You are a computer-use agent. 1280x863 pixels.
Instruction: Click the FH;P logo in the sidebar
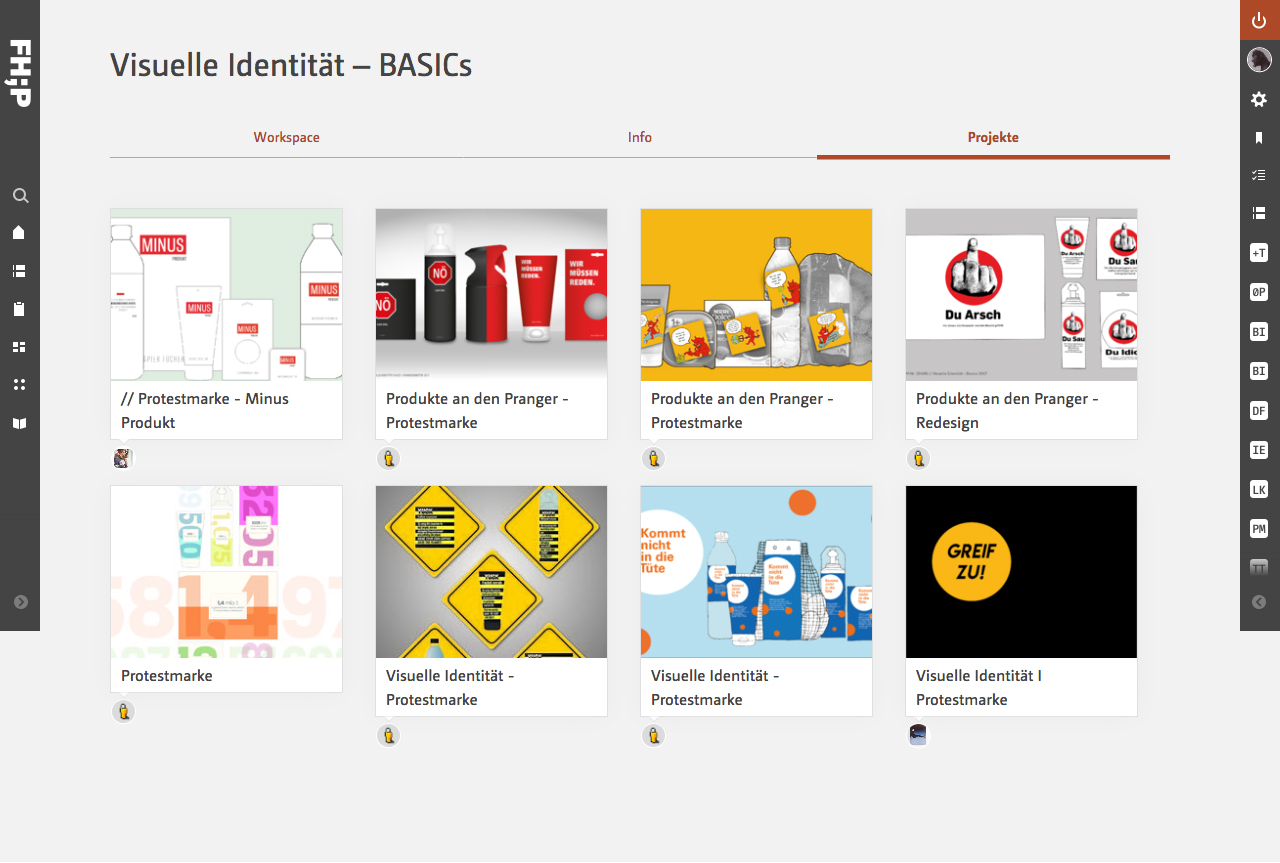click(x=19, y=73)
